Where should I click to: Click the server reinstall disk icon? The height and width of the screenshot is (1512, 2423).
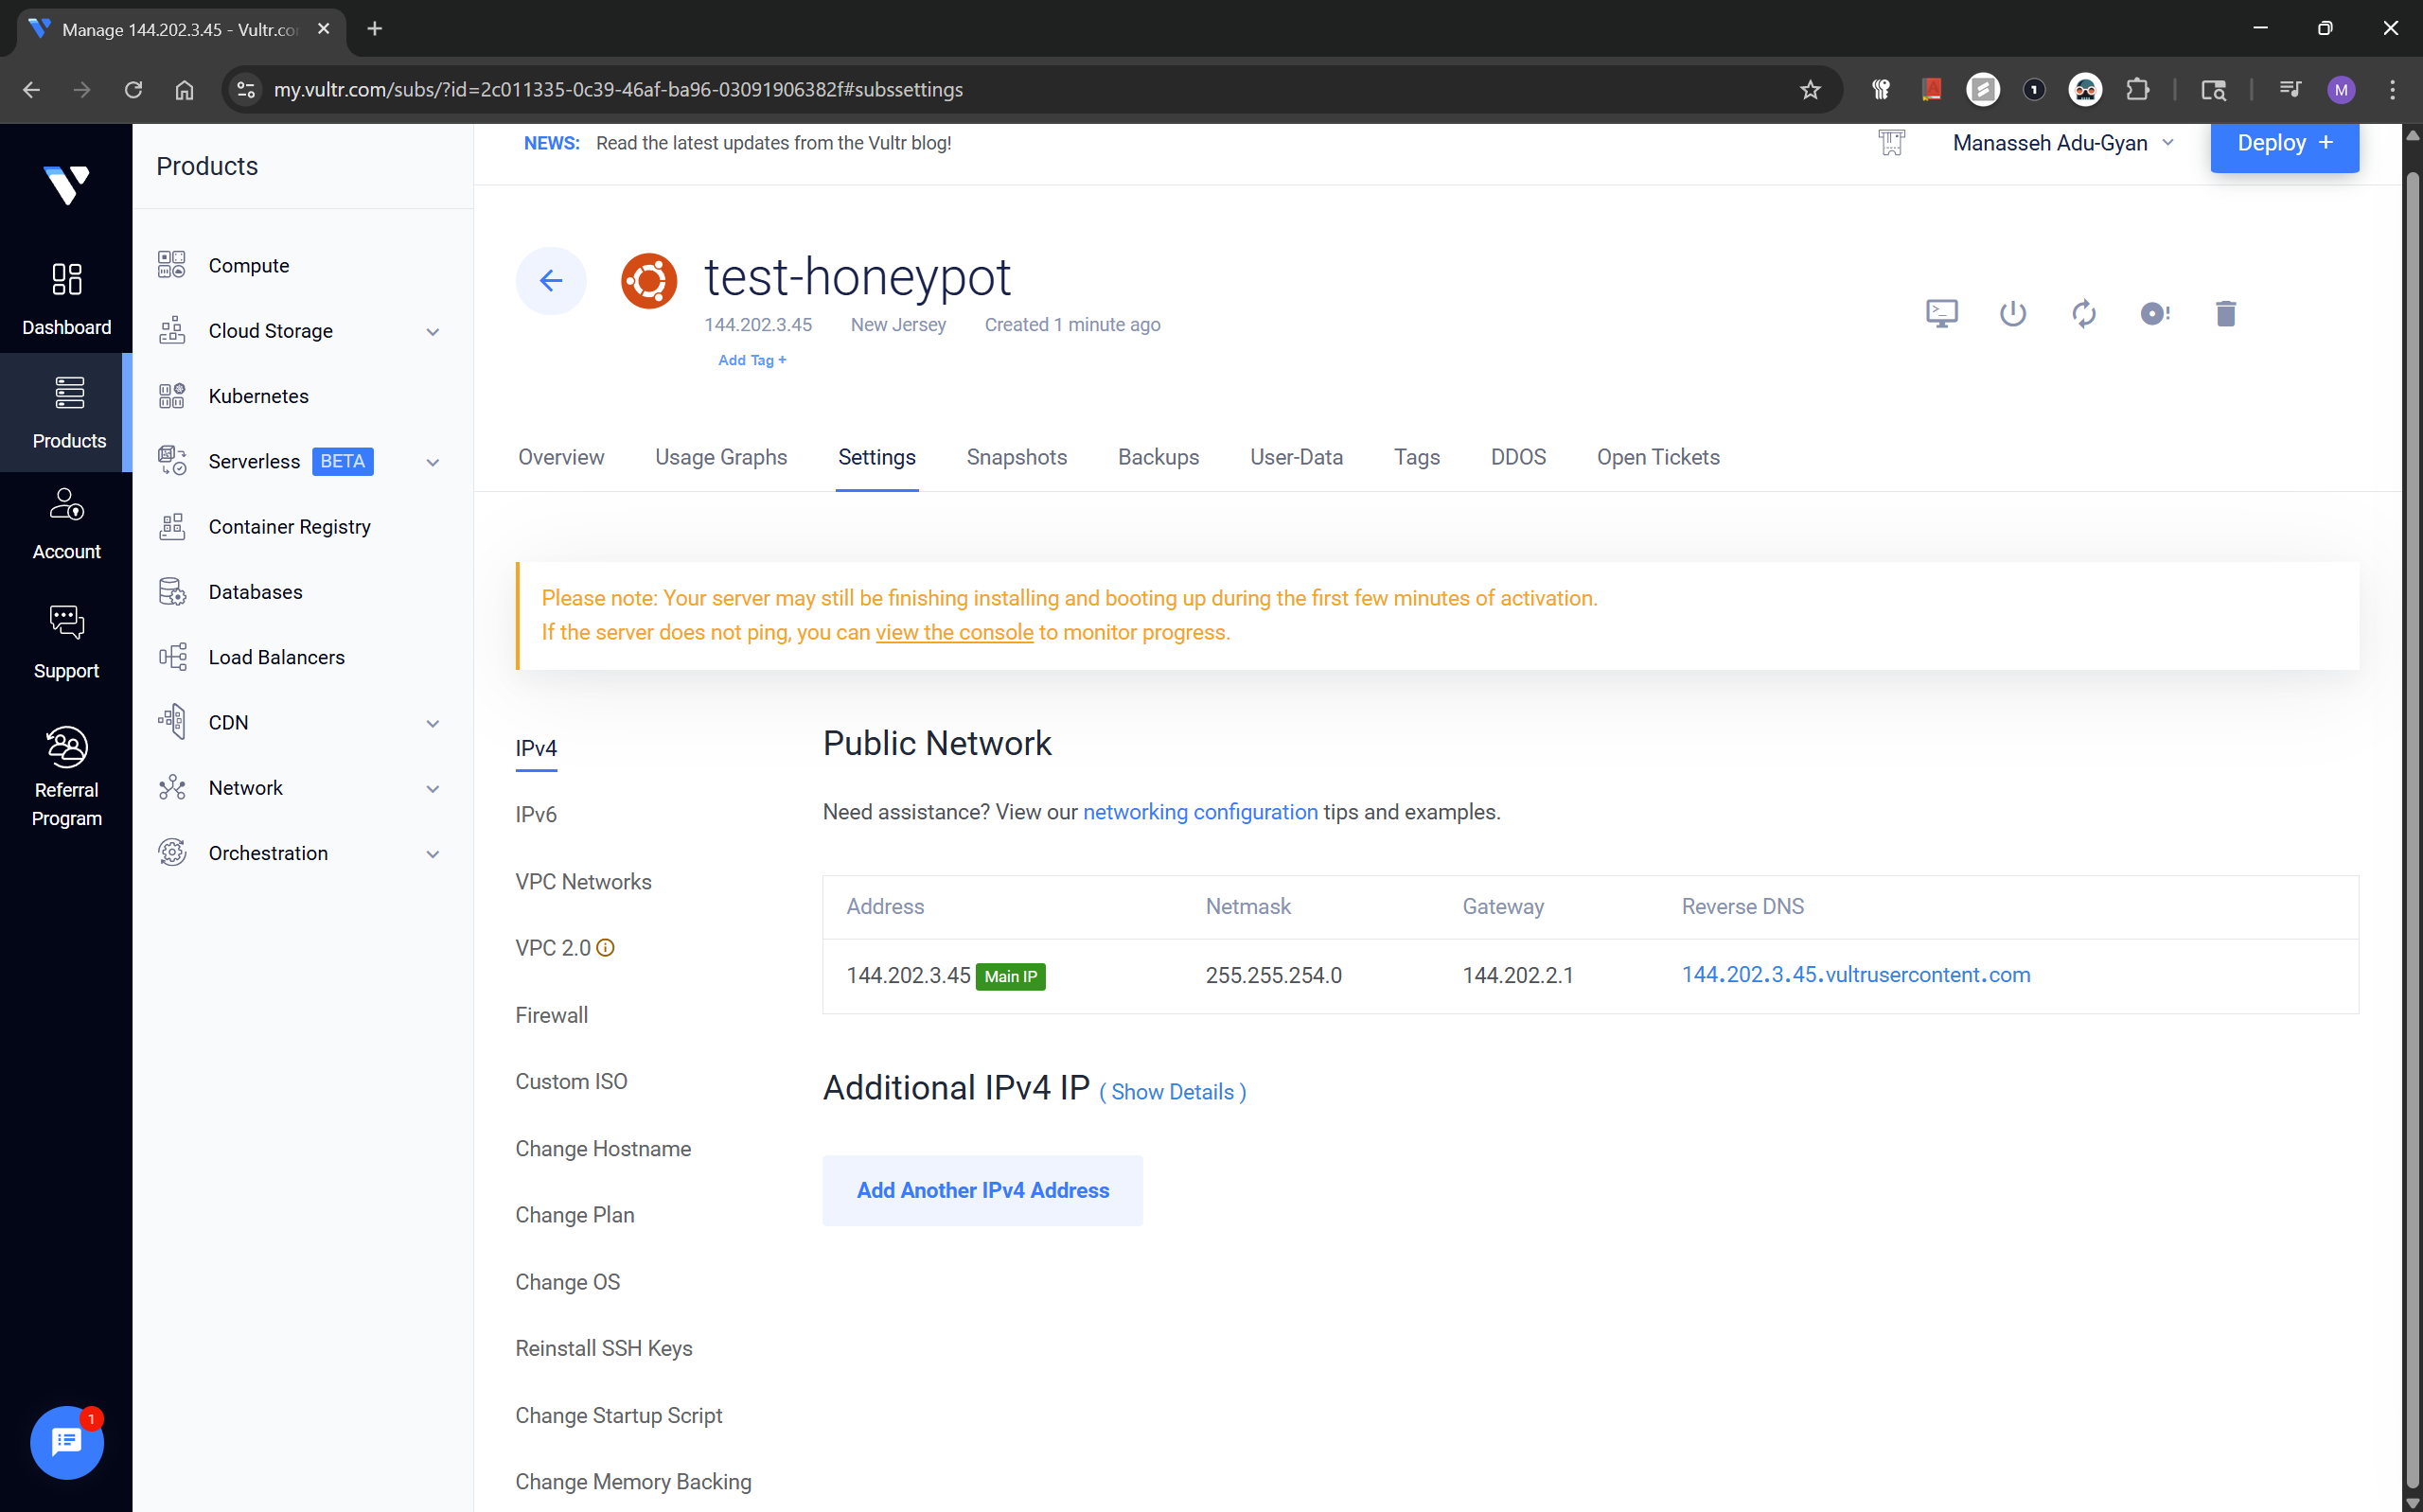[x=2154, y=314]
